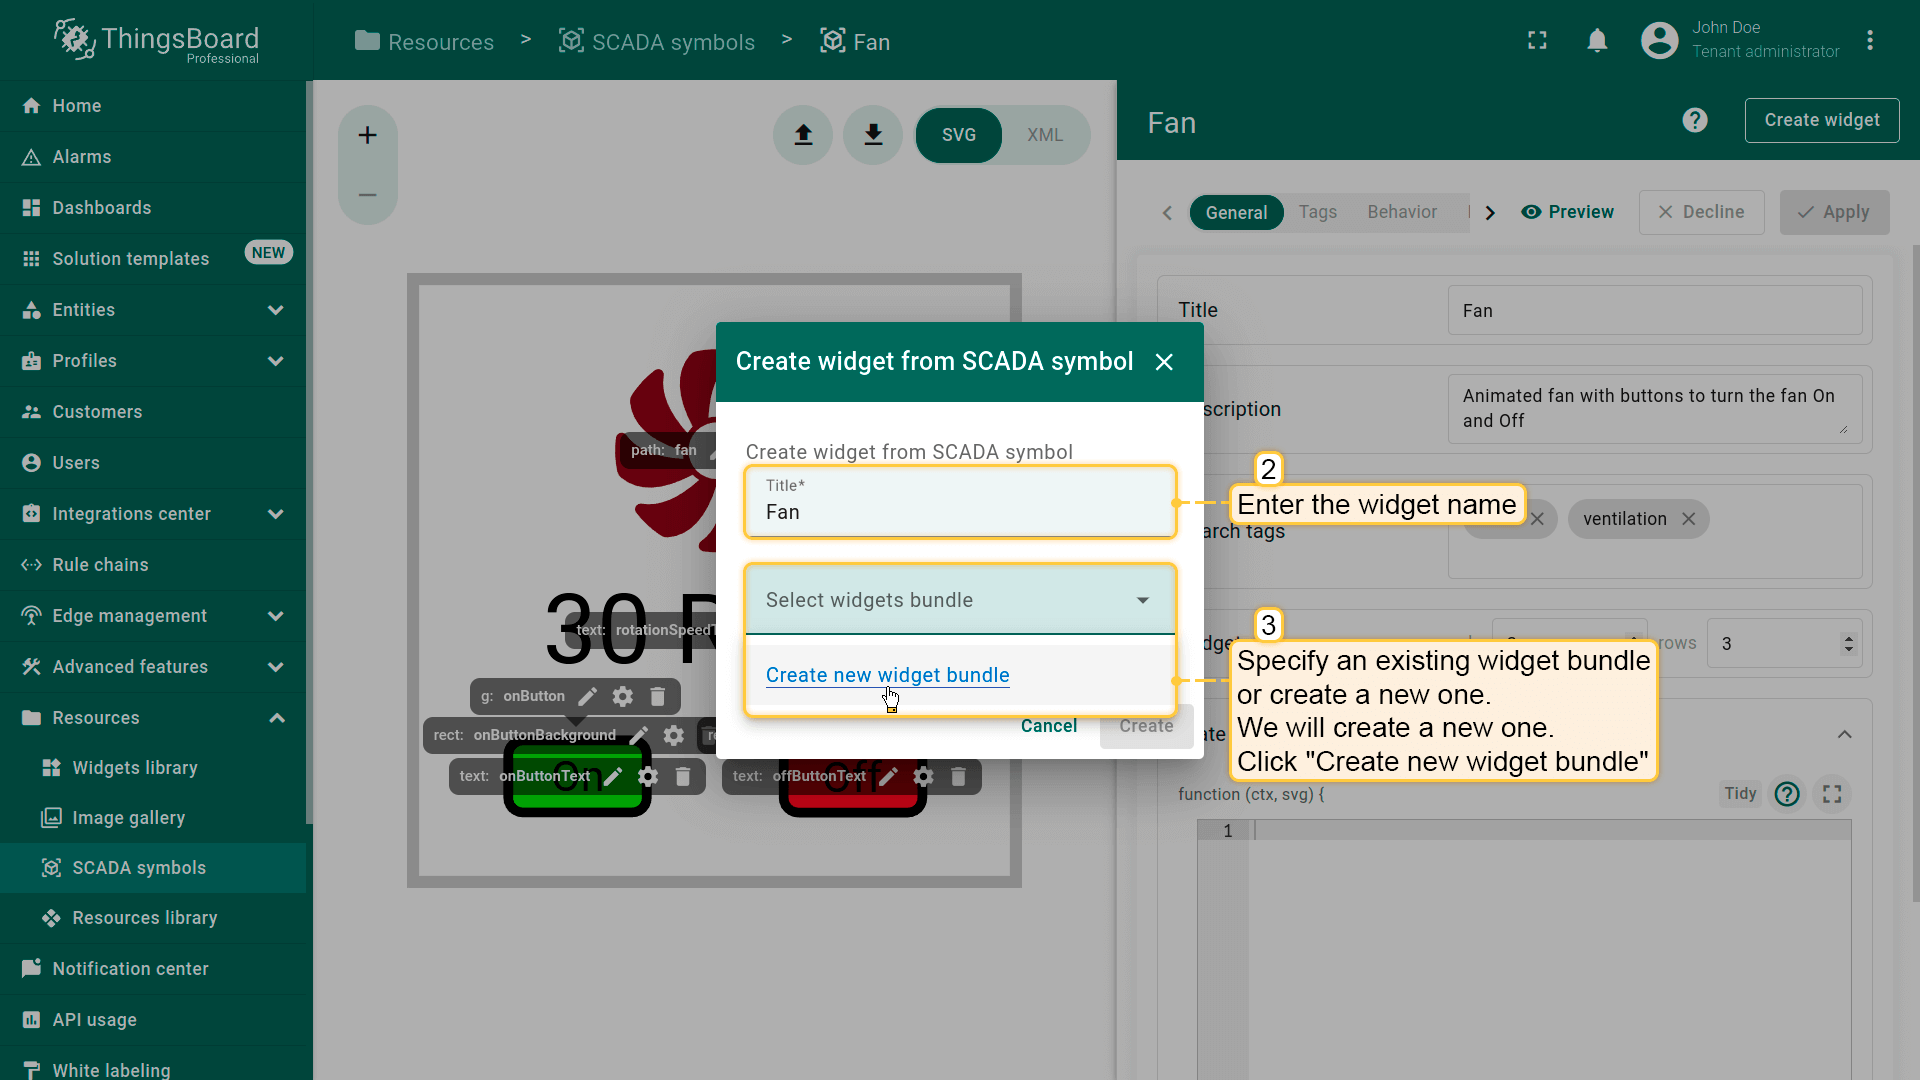1920x1080 pixels.
Task: Collapse the Resources sidebar section
Action: point(276,718)
